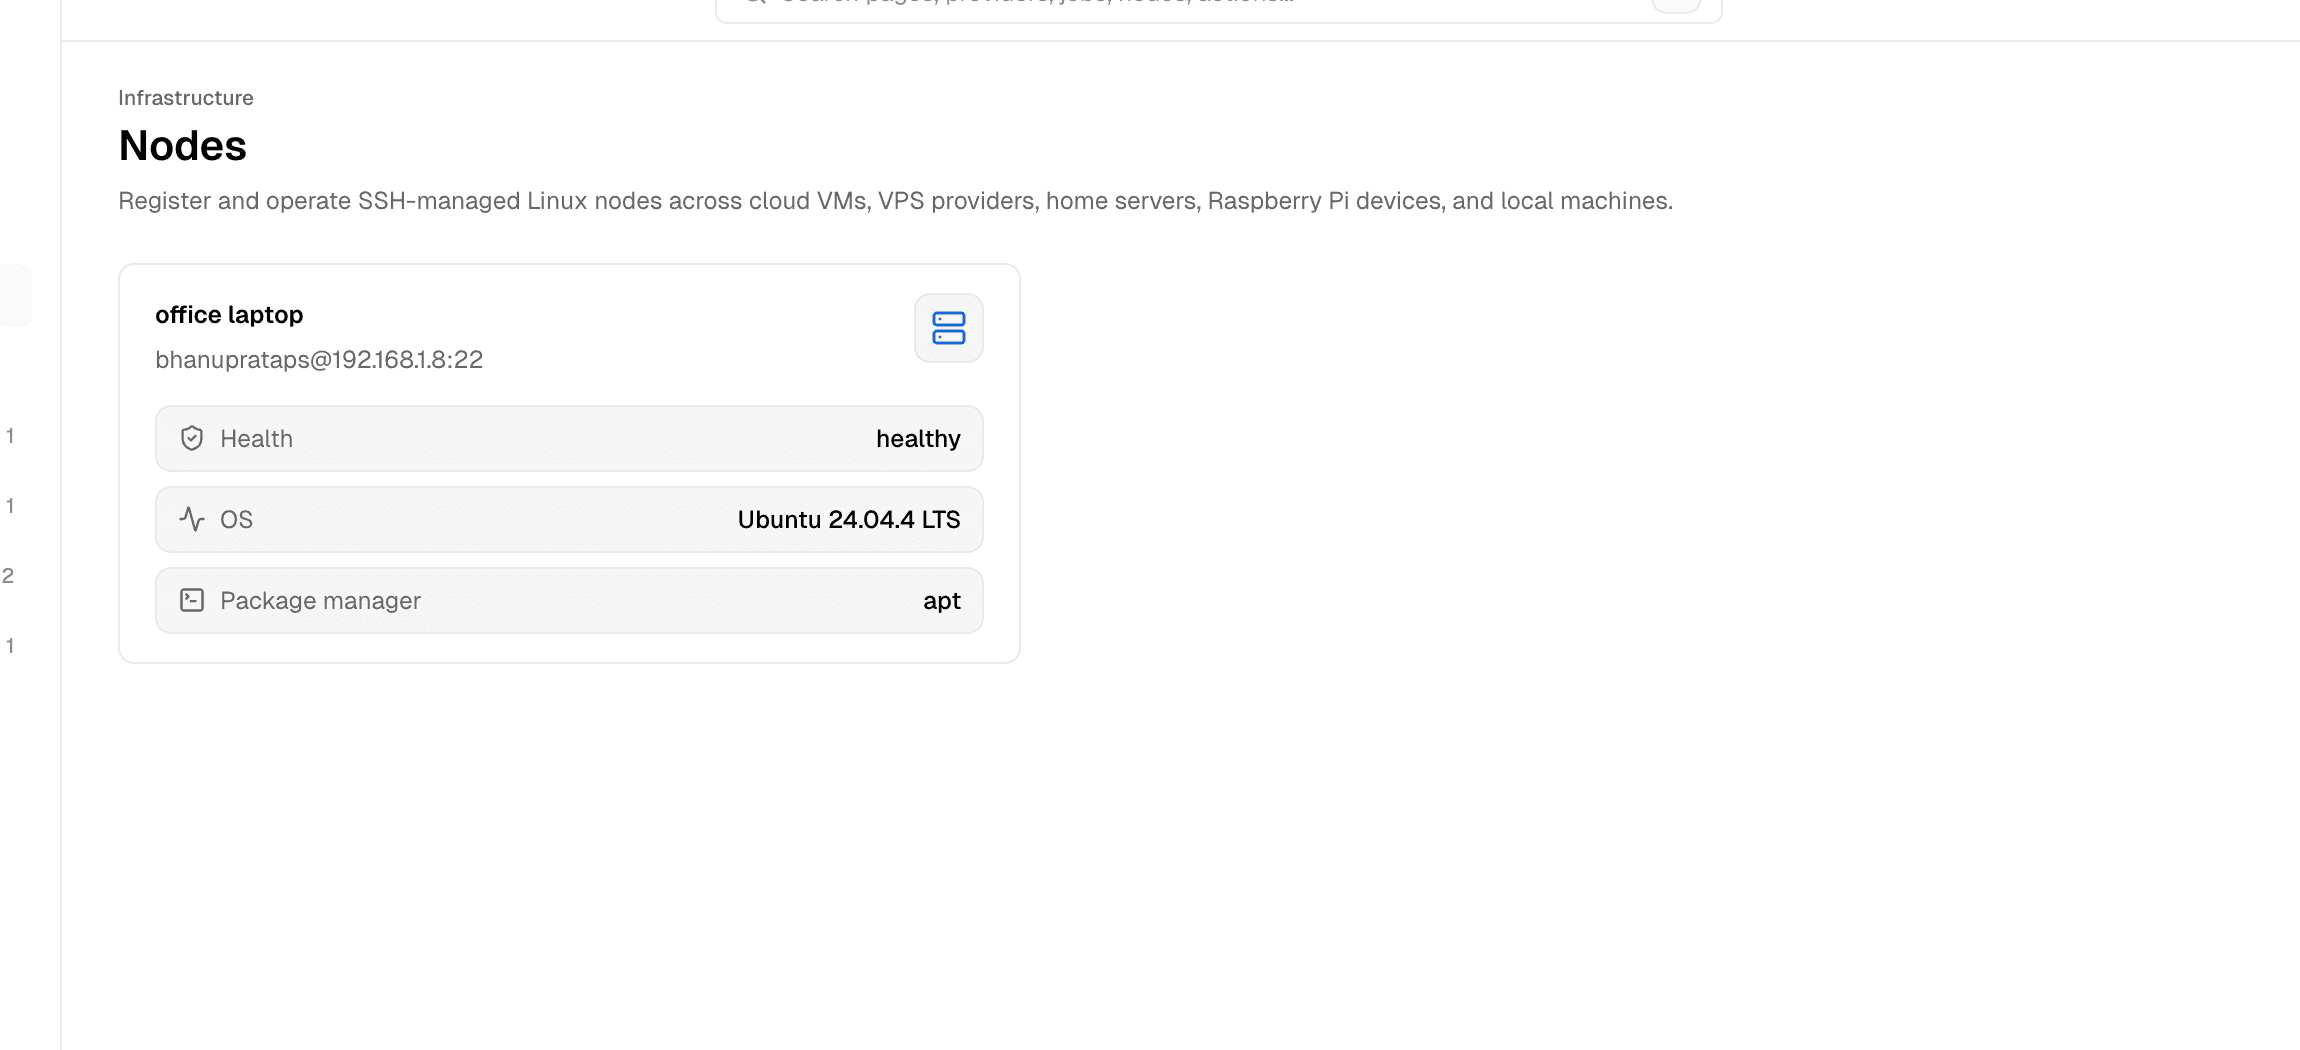The width and height of the screenshot is (2300, 1050).
Task: Click the Health shield icon
Action: click(x=192, y=438)
